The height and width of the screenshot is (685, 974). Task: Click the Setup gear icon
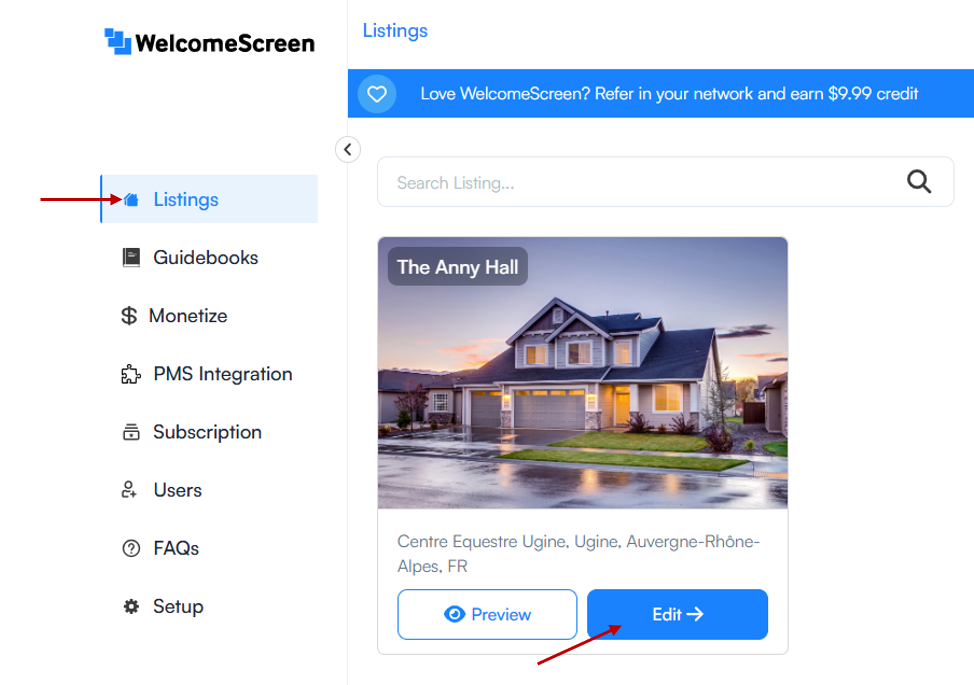131,606
